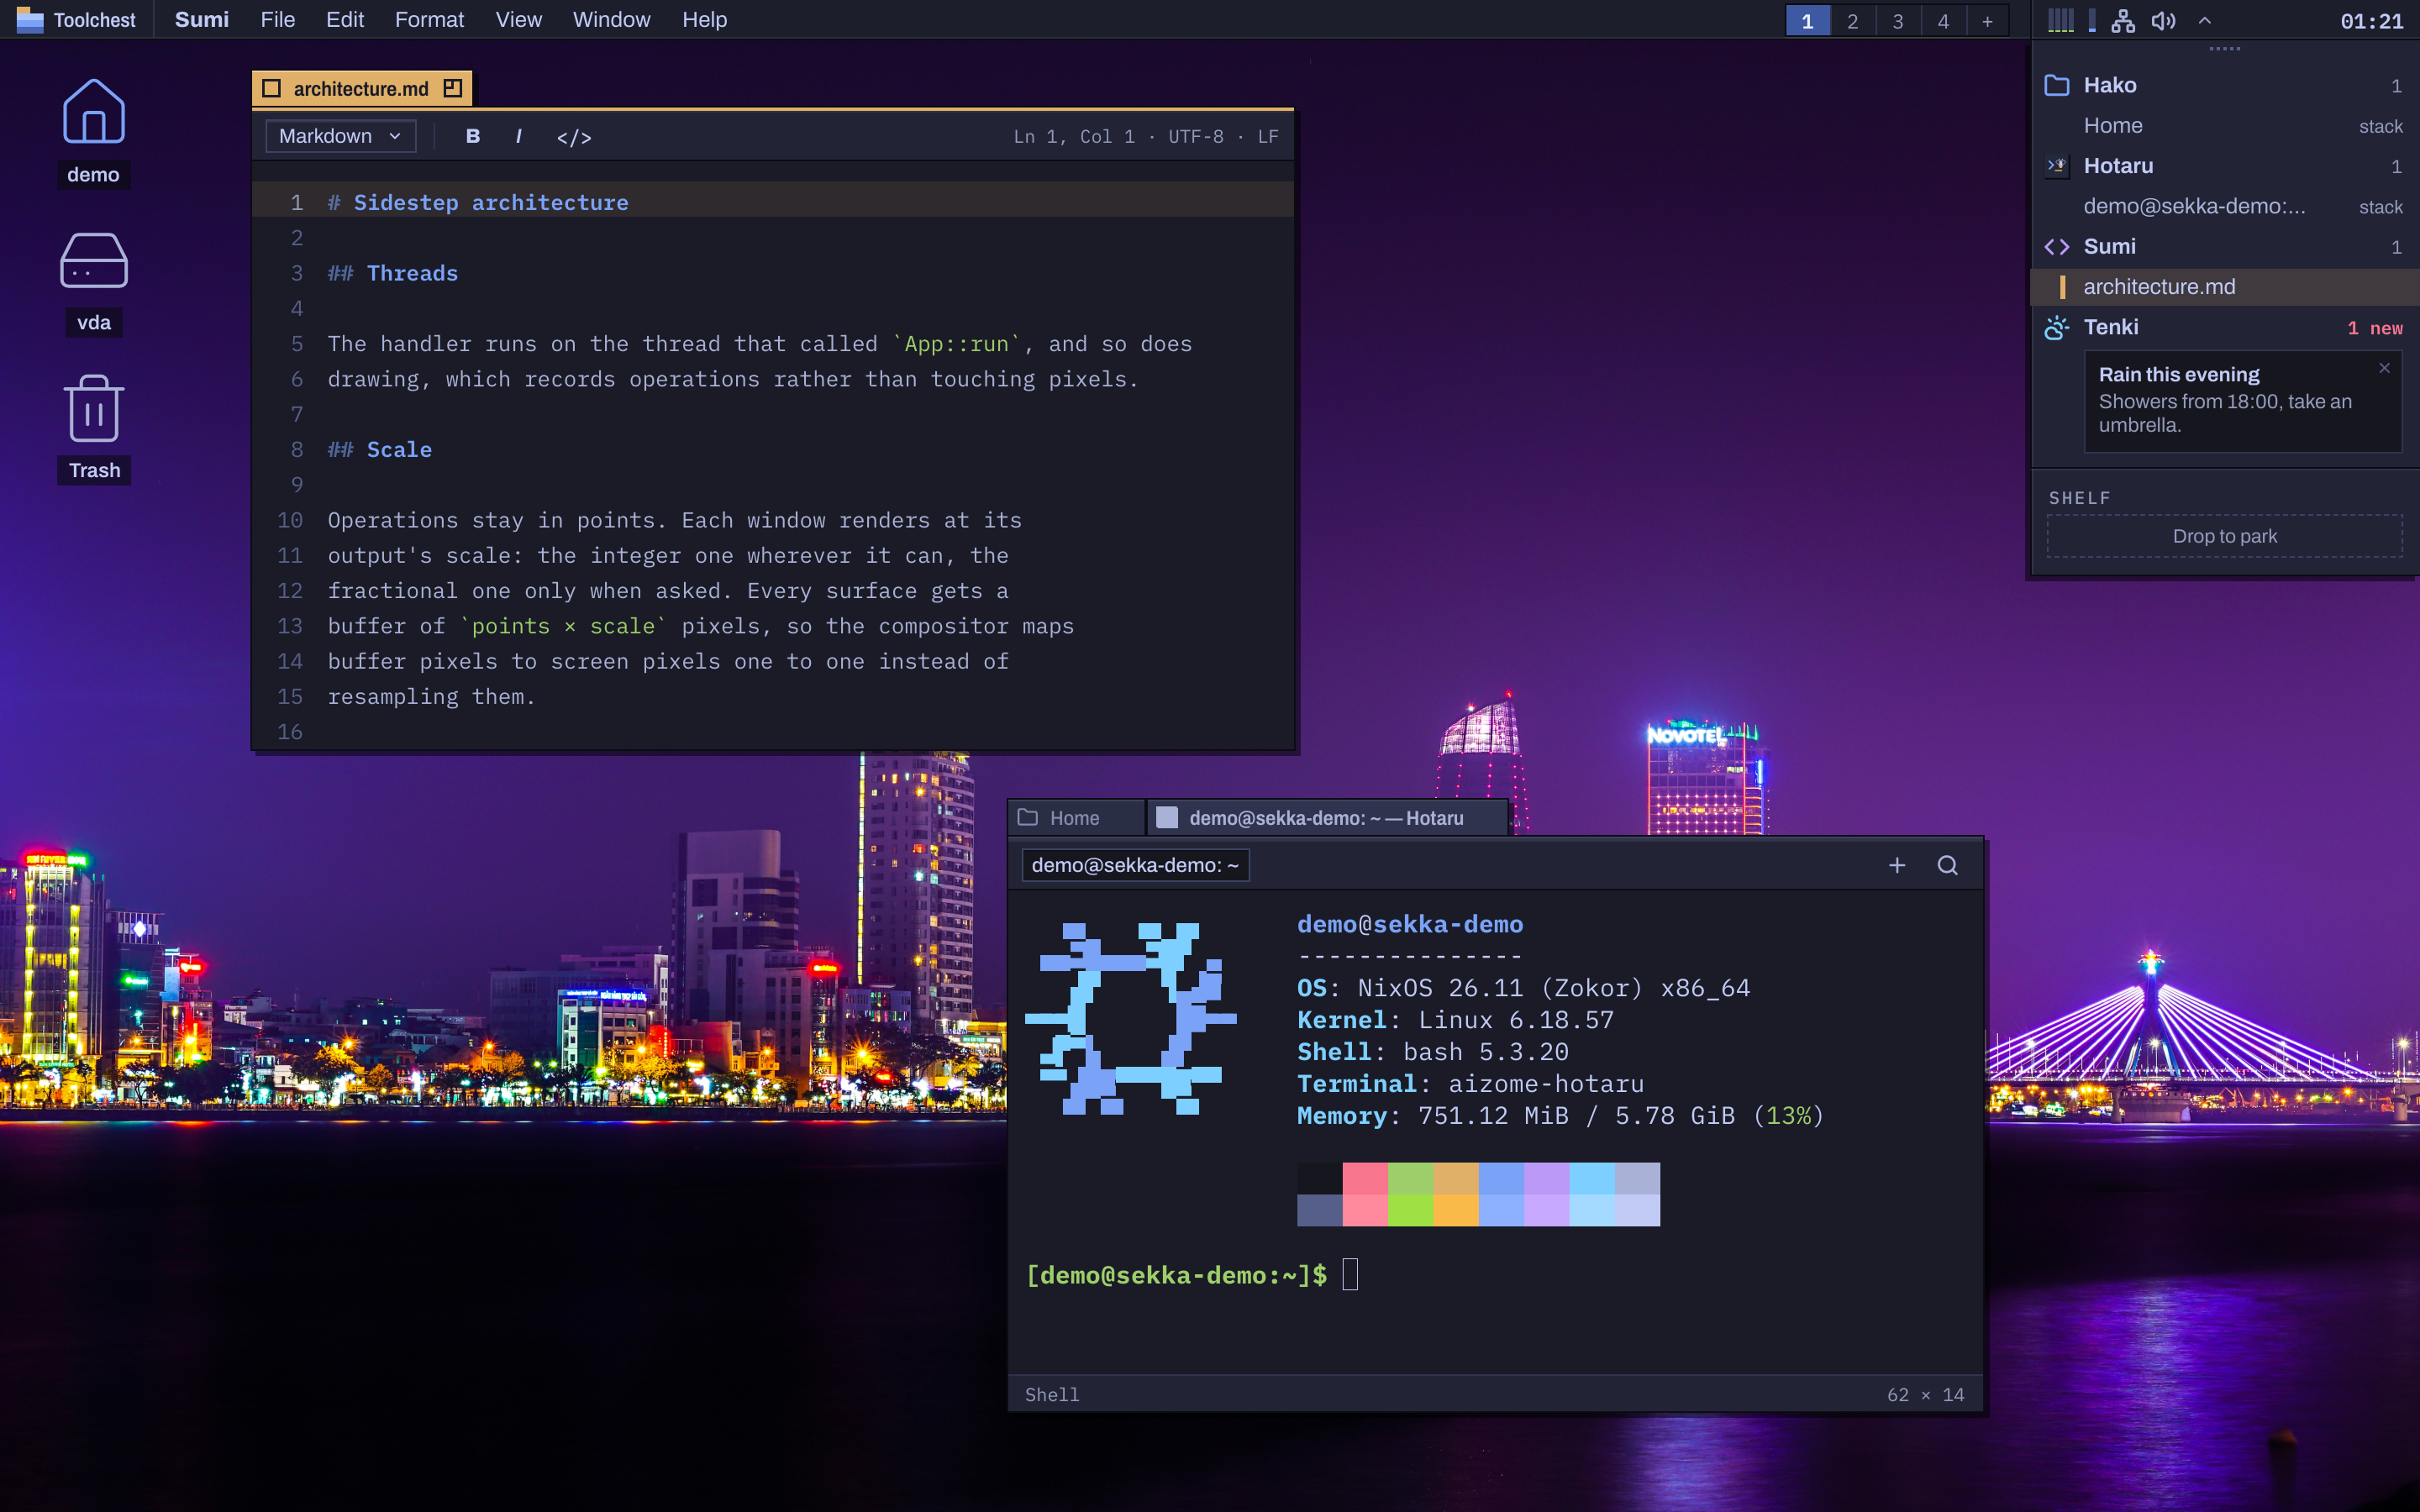Insert inline code with the </> button
The image size is (2420, 1512).
(x=574, y=136)
